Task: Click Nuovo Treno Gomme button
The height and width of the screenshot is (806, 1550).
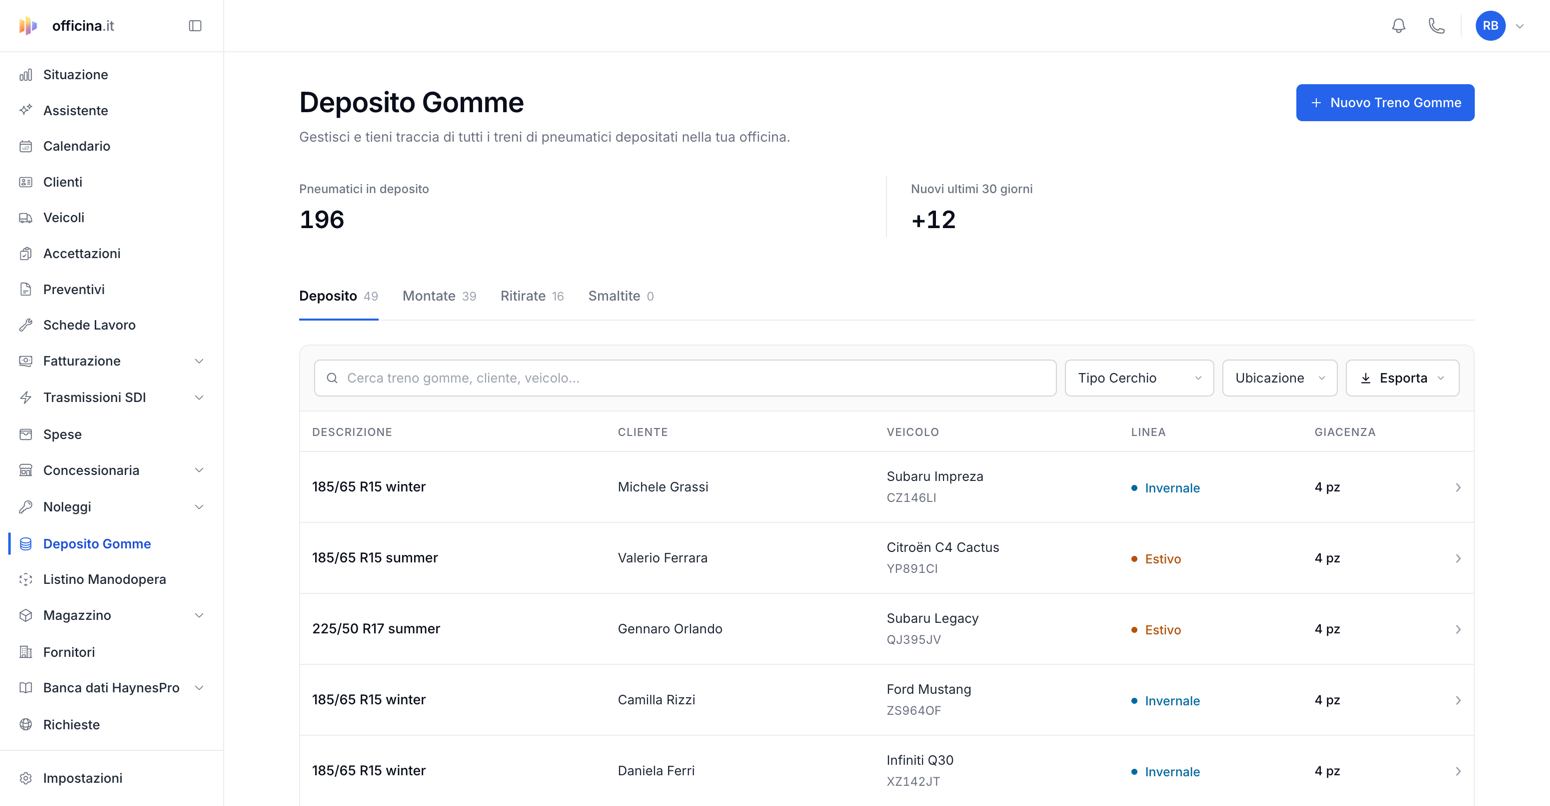Action: pos(1385,103)
